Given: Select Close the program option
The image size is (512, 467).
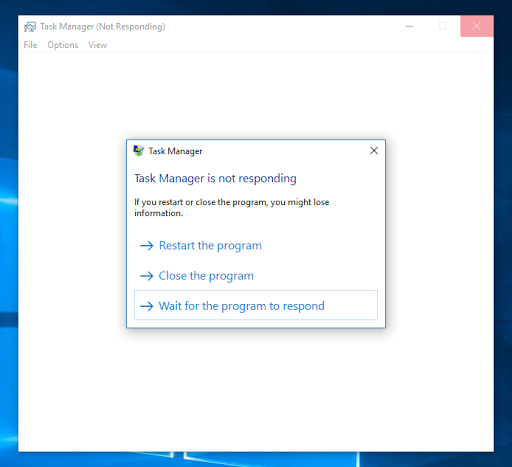Looking at the screenshot, I should point(256,276).
